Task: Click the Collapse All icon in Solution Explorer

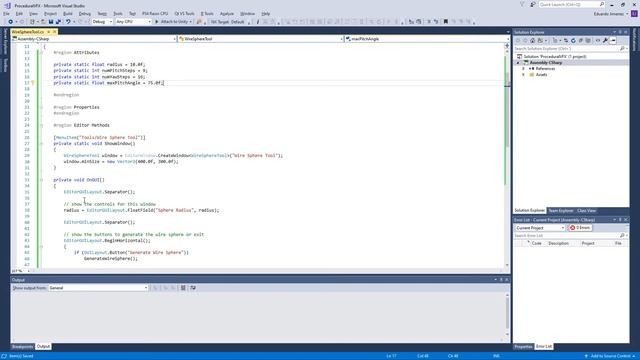Action: [x=581, y=40]
